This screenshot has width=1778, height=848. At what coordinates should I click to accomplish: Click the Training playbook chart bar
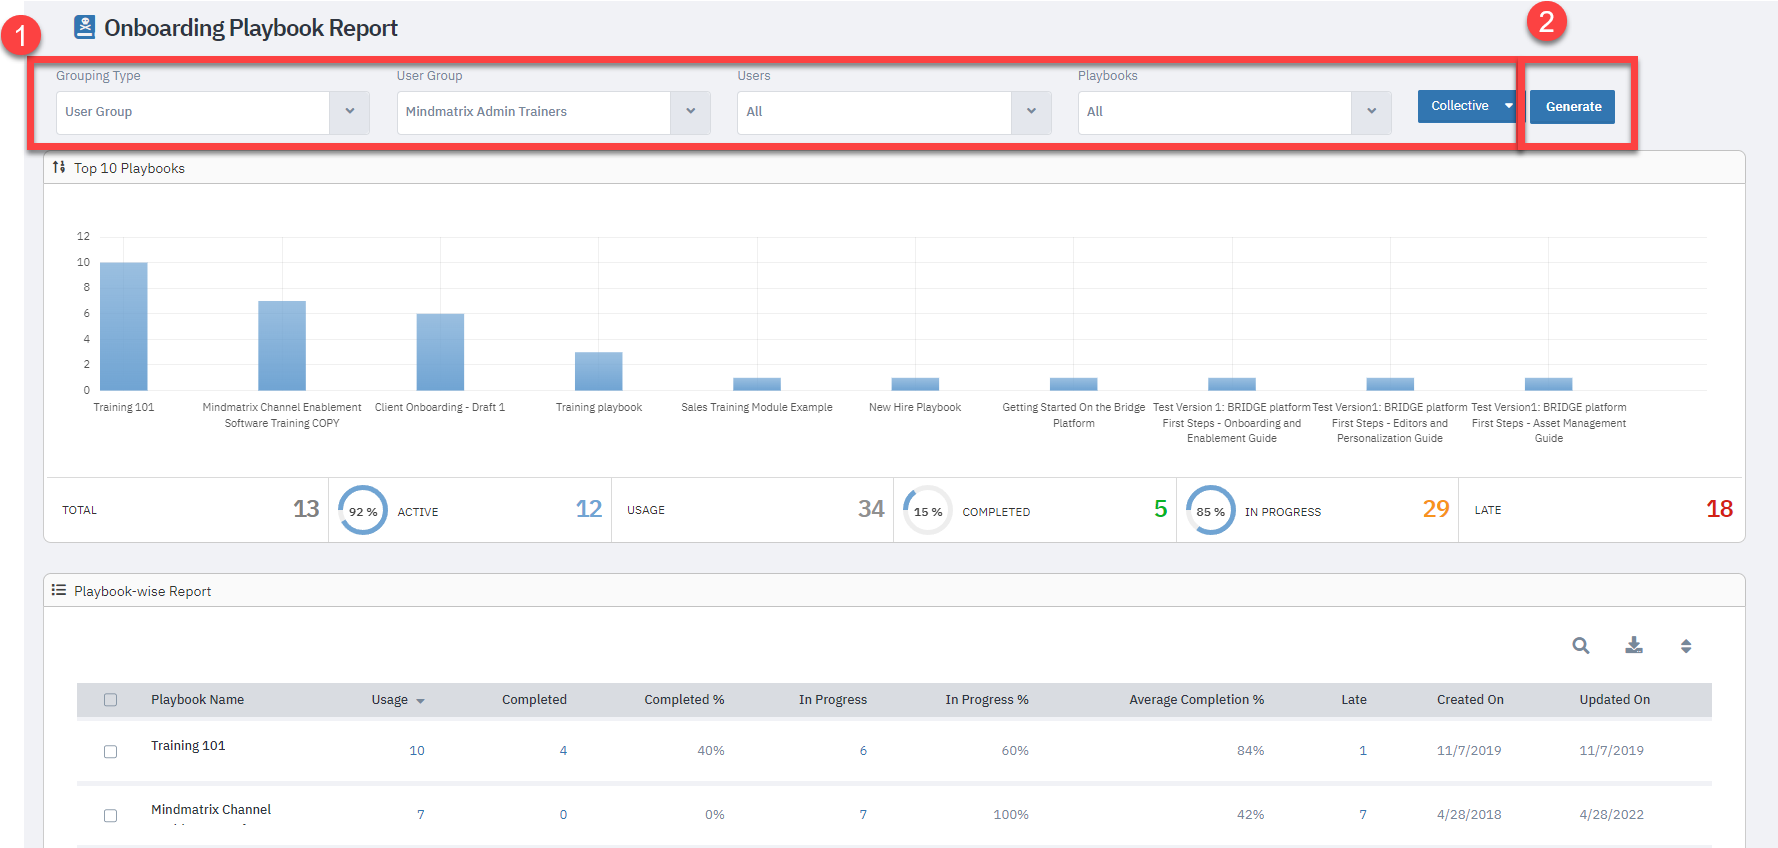point(599,371)
